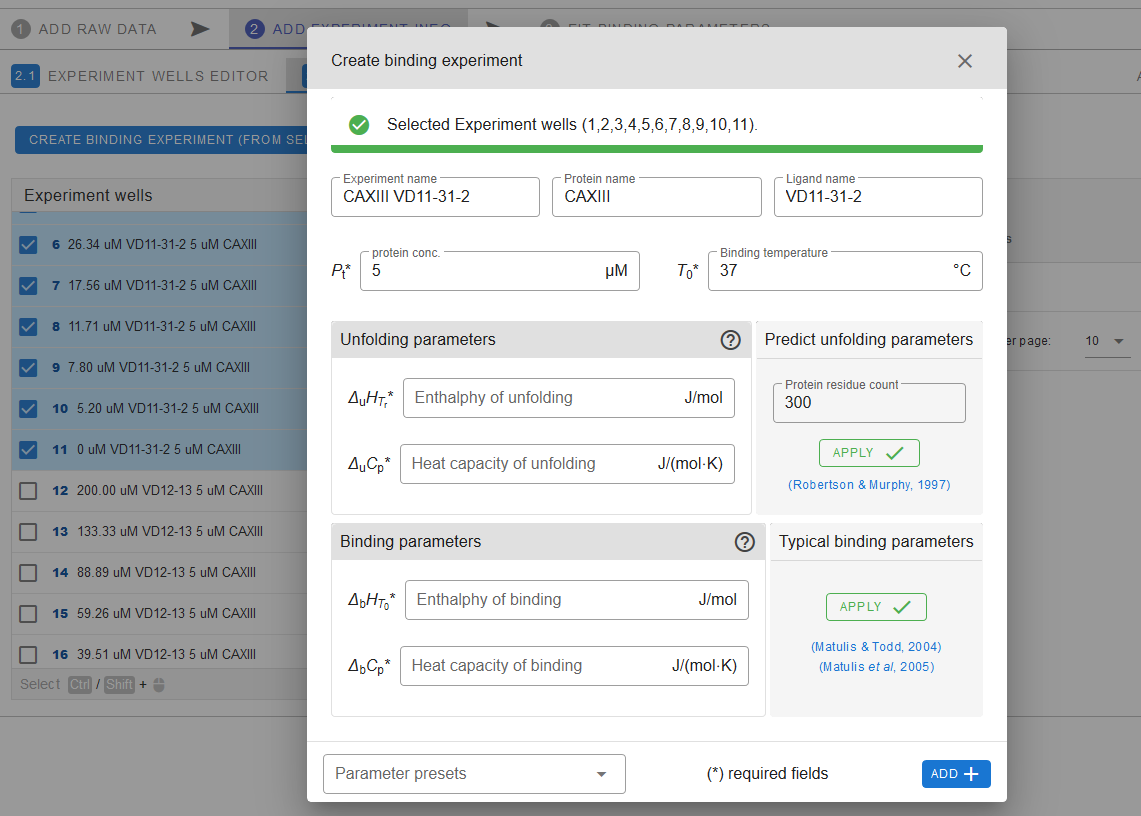
Task: Apply predicted unfolding parameters
Action: click(x=868, y=453)
